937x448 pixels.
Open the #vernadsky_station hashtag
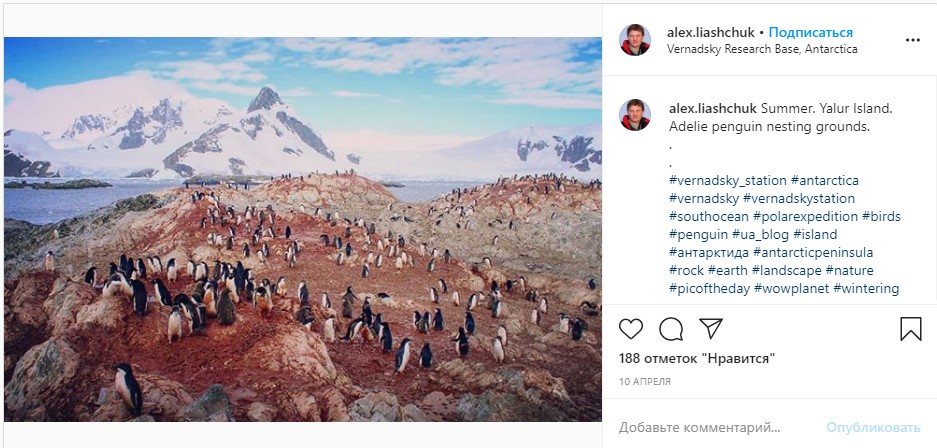pyautogui.click(x=727, y=180)
